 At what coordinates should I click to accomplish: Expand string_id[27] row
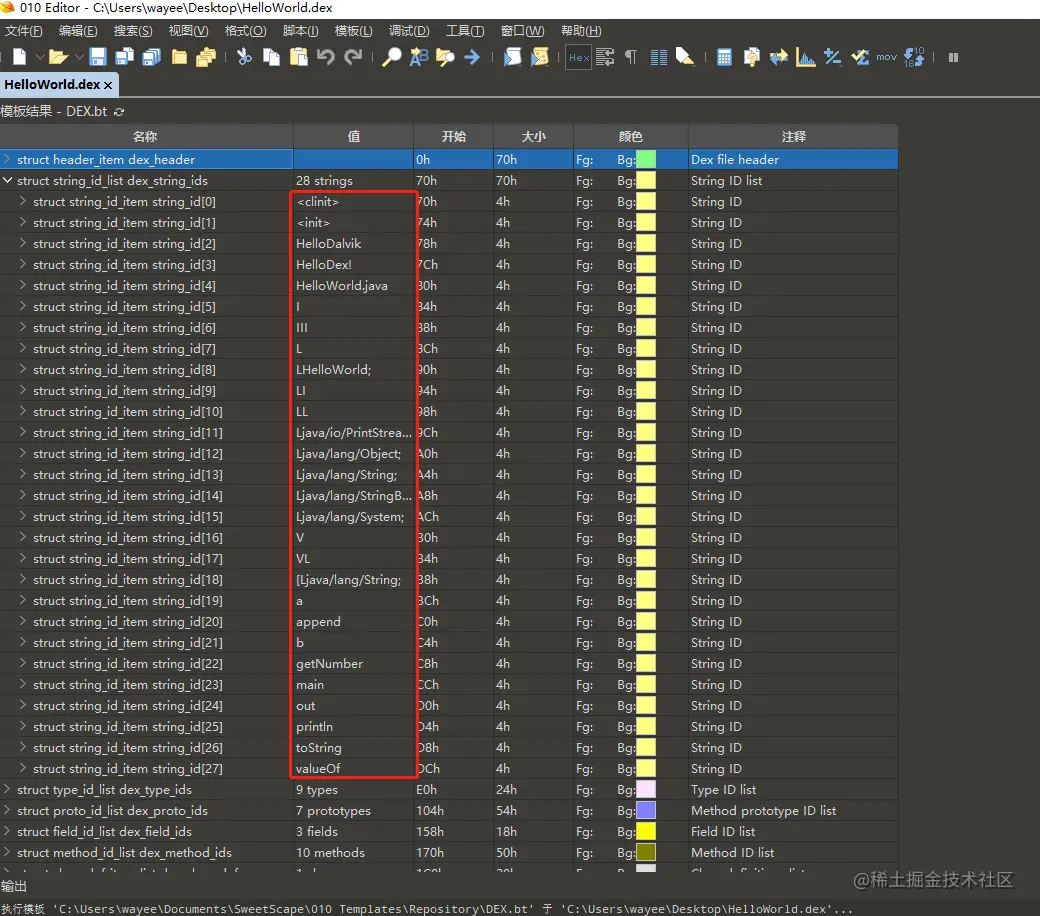[23, 768]
